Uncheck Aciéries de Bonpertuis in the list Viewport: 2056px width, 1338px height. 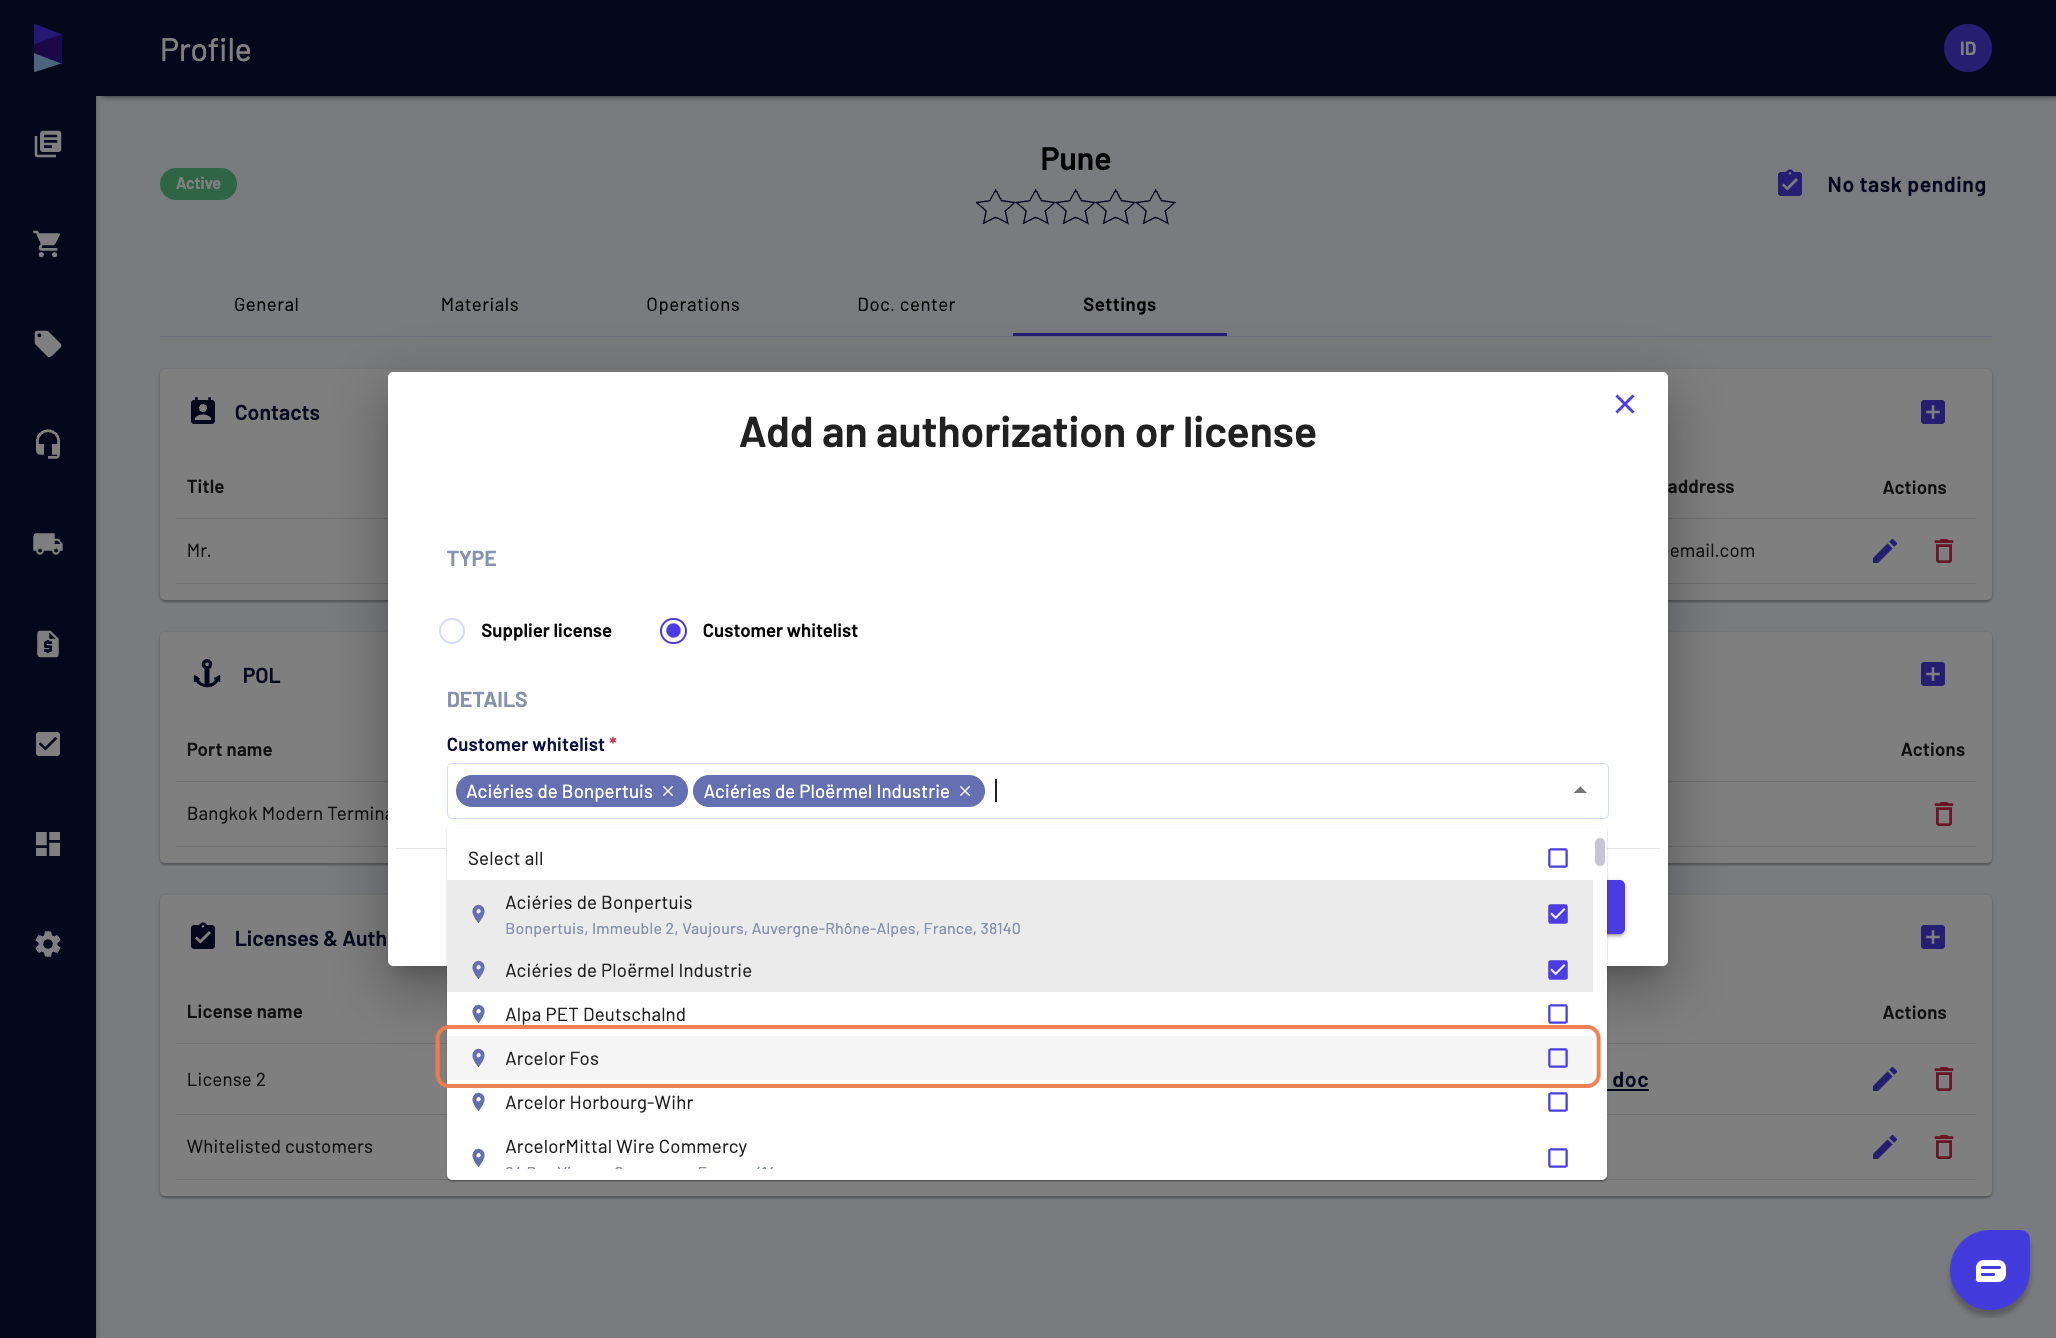[1557, 914]
